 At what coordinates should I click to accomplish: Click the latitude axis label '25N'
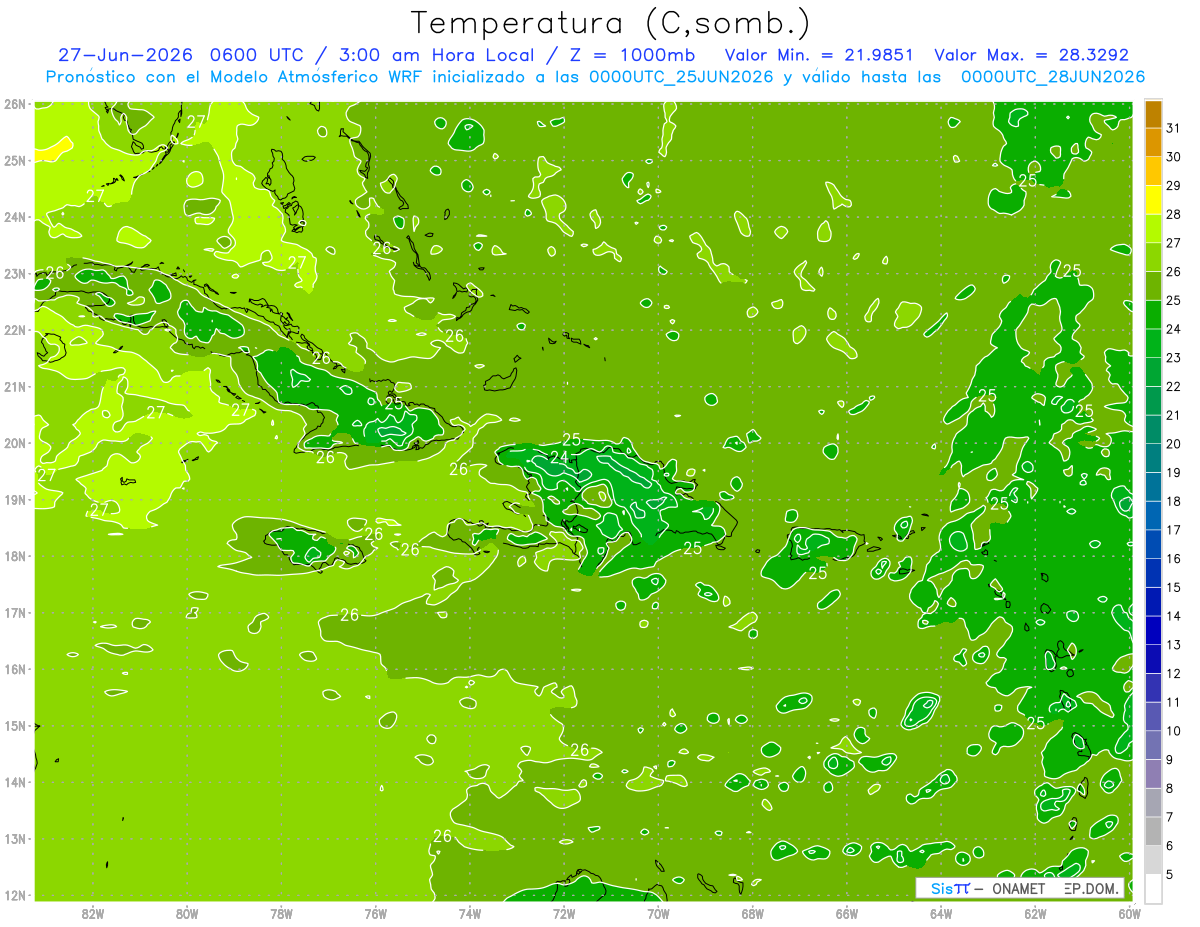15,160
